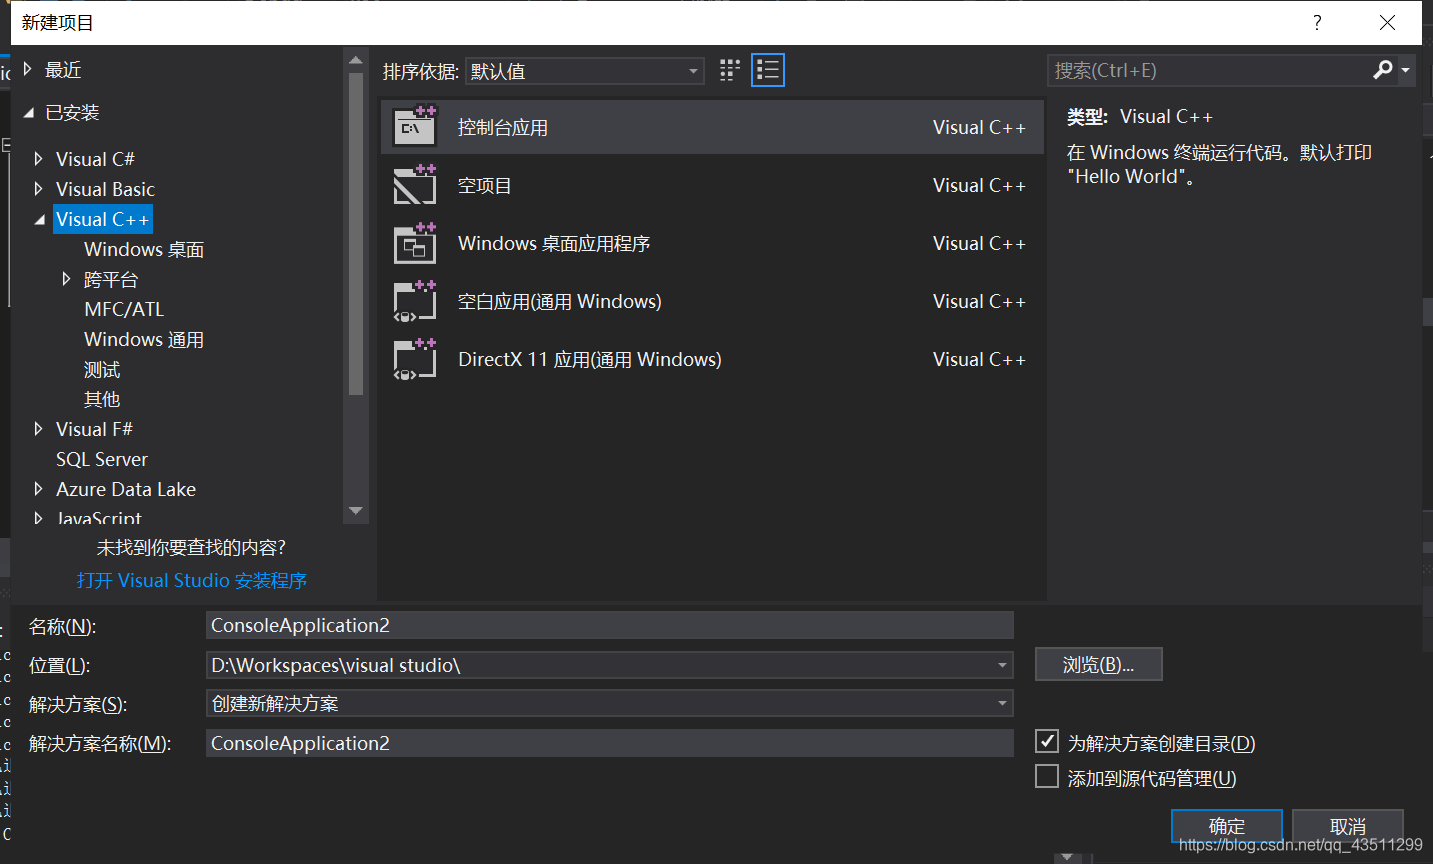Screen dimensions: 1433x864
Task: Click 取消 to cancel
Action: 1348,826
